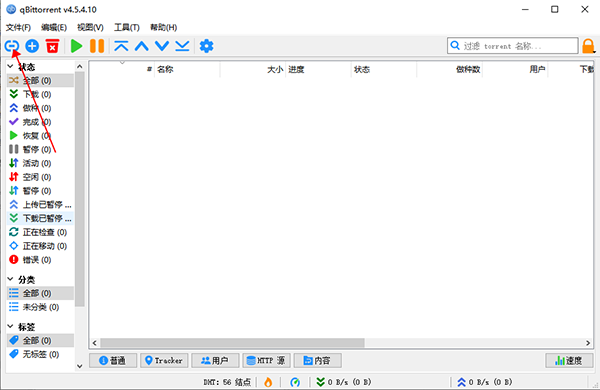Viewport: 600px width, 390px height.
Task: Click the upload speed 0 B/s indicator
Action: coord(484,382)
